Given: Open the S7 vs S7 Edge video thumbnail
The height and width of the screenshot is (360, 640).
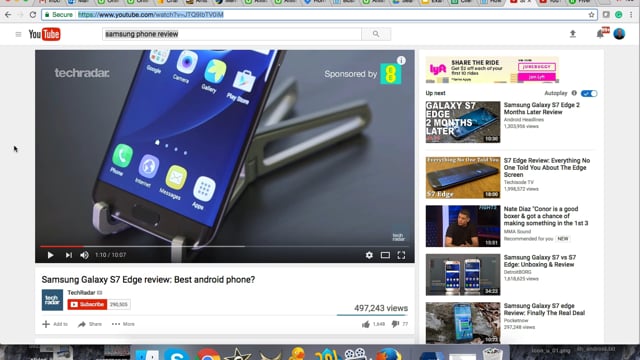Looking at the screenshot, I should (463, 275).
